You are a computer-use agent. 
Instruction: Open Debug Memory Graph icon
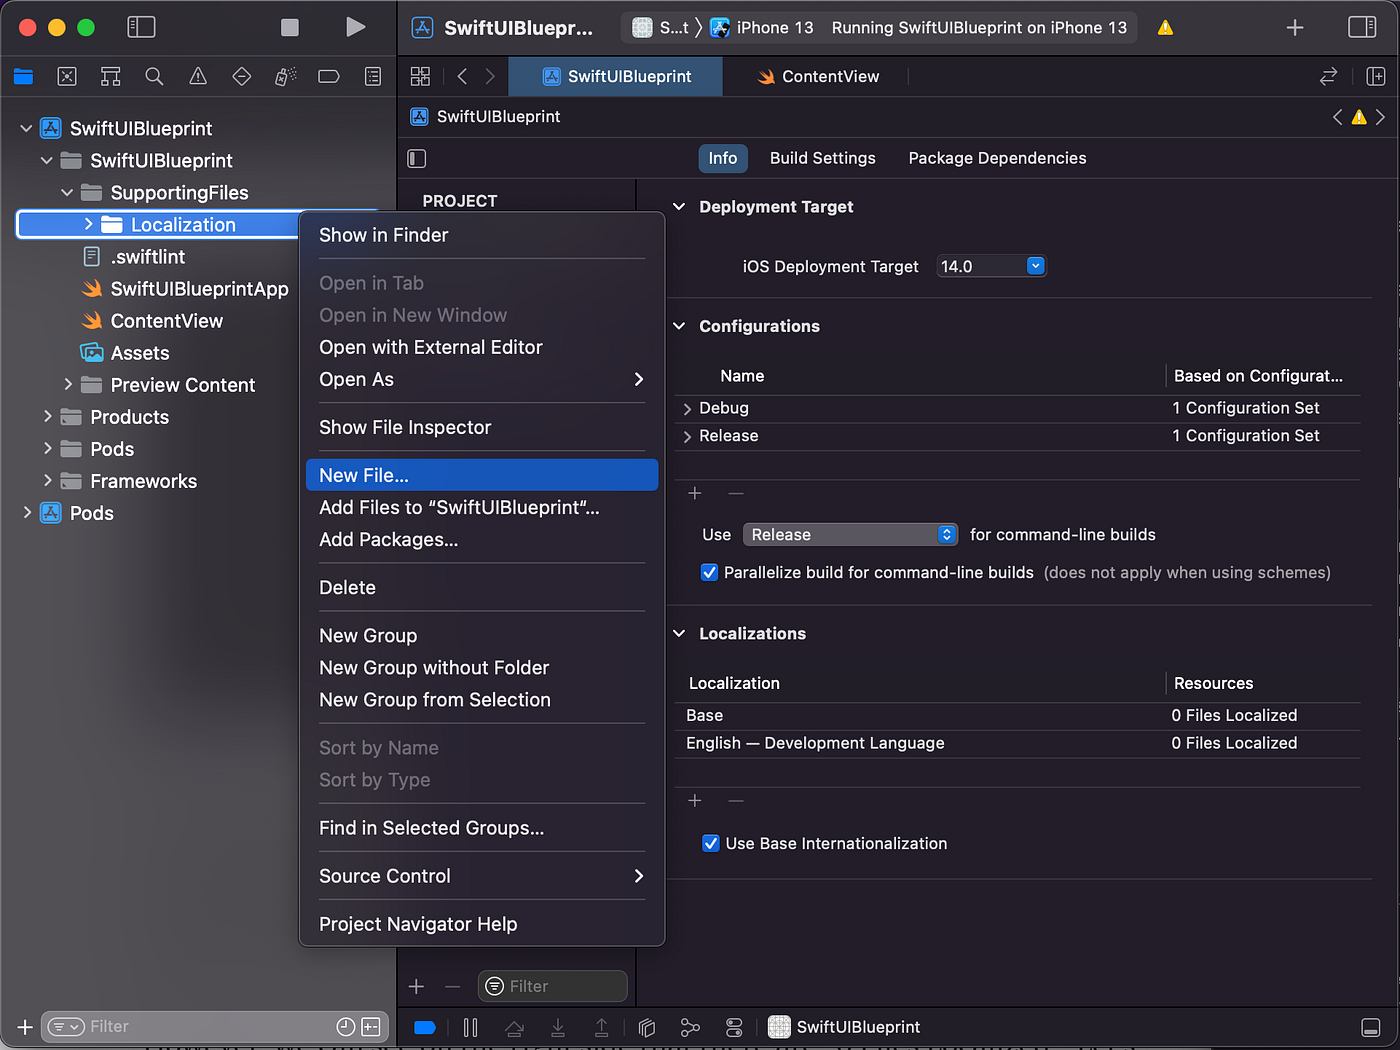pyautogui.click(x=690, y=1027)
